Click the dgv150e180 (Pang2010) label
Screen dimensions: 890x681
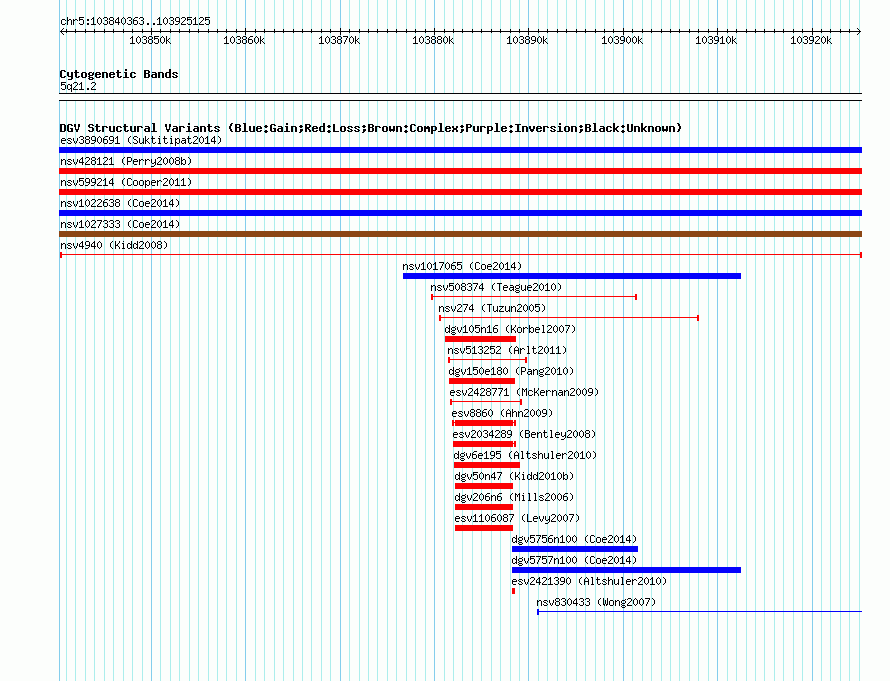coord(511,371)
